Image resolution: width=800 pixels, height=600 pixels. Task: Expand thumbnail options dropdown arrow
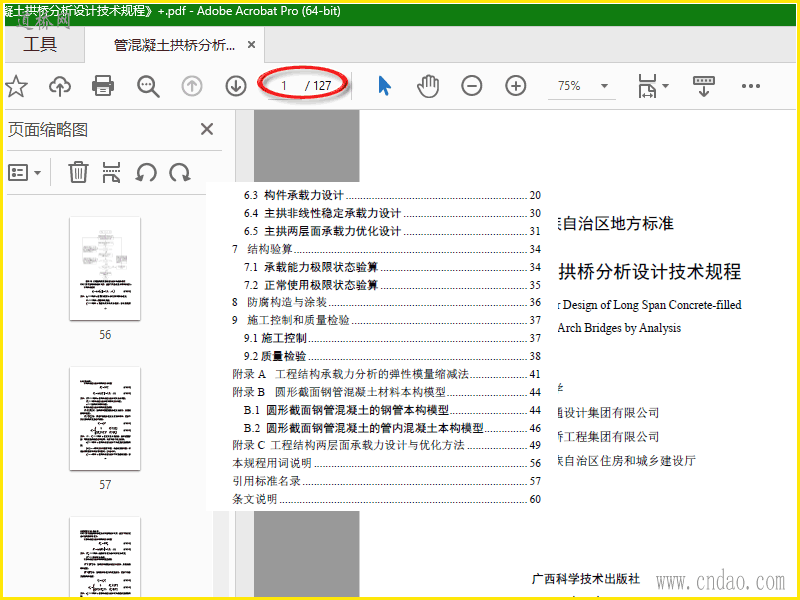(38, 173)
